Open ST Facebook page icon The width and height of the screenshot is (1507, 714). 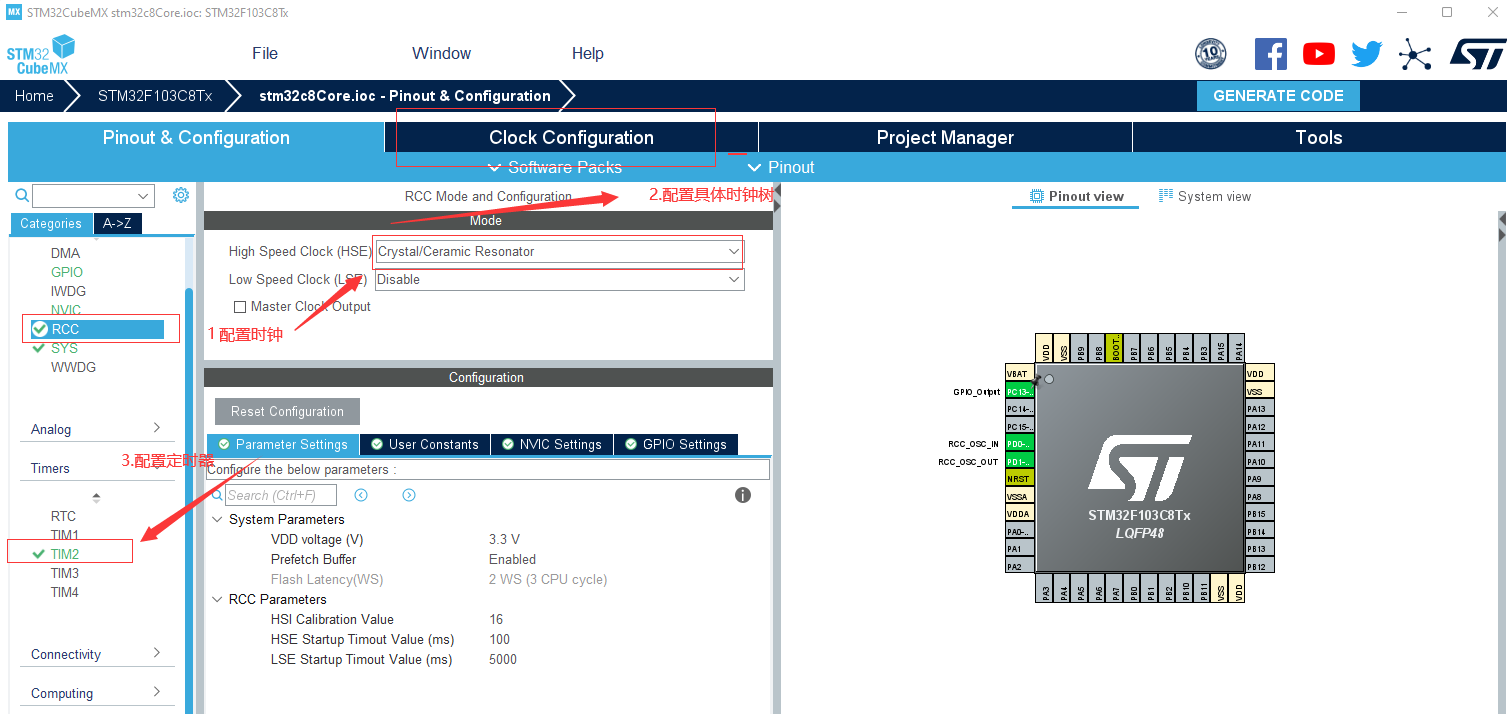pos(1270,54)
